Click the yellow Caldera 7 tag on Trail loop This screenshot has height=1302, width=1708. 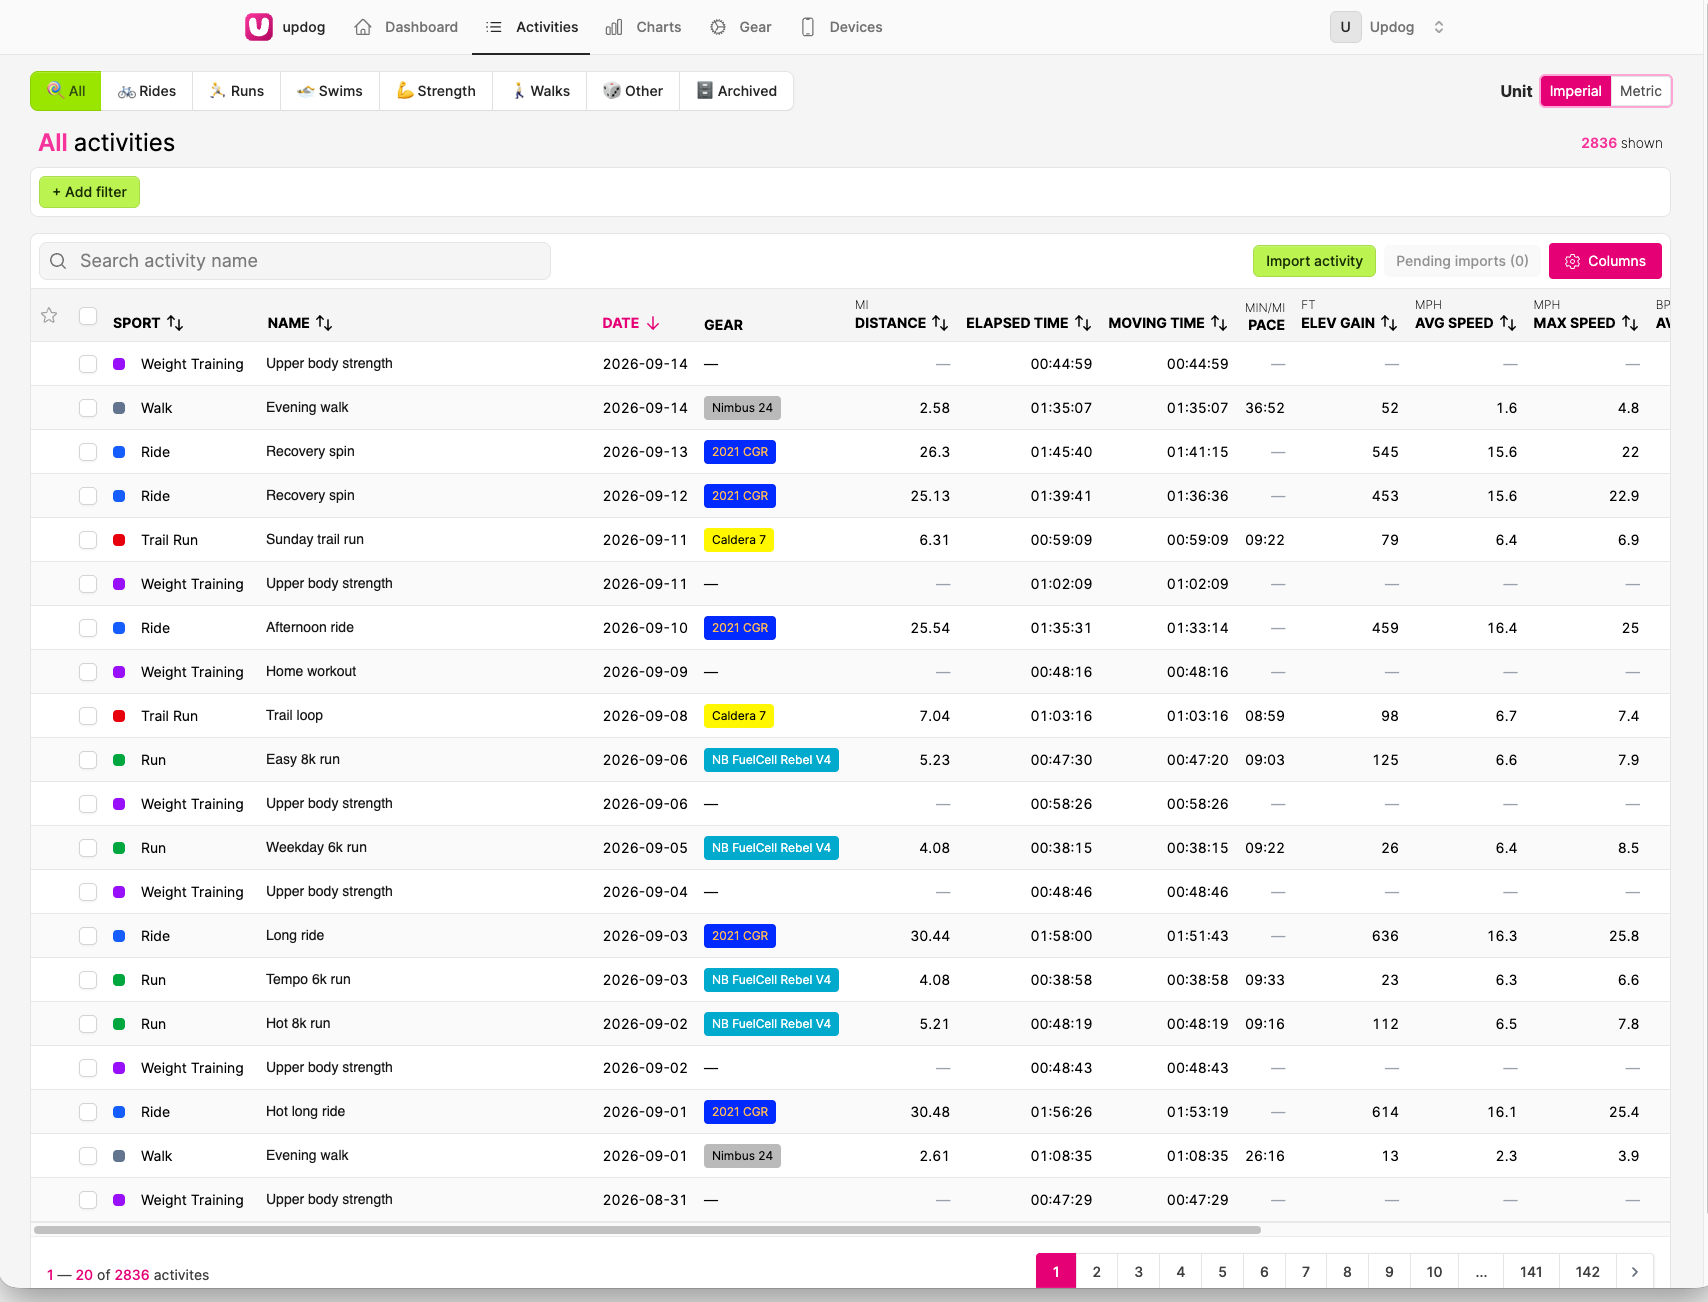click(739, 716)
